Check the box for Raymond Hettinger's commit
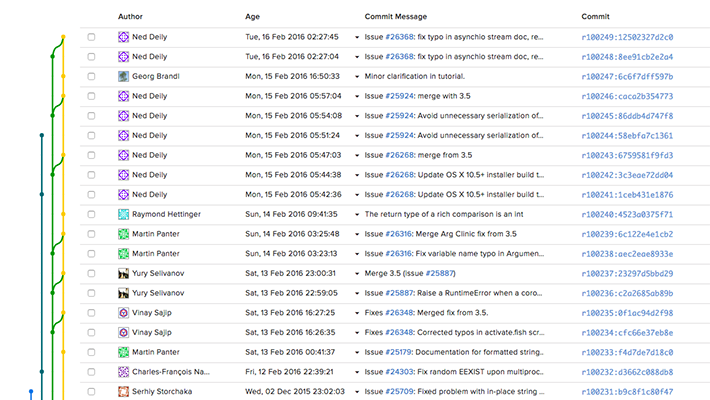Image resolution: width=710 pixels, height=400 pixels. click(91, 214)
